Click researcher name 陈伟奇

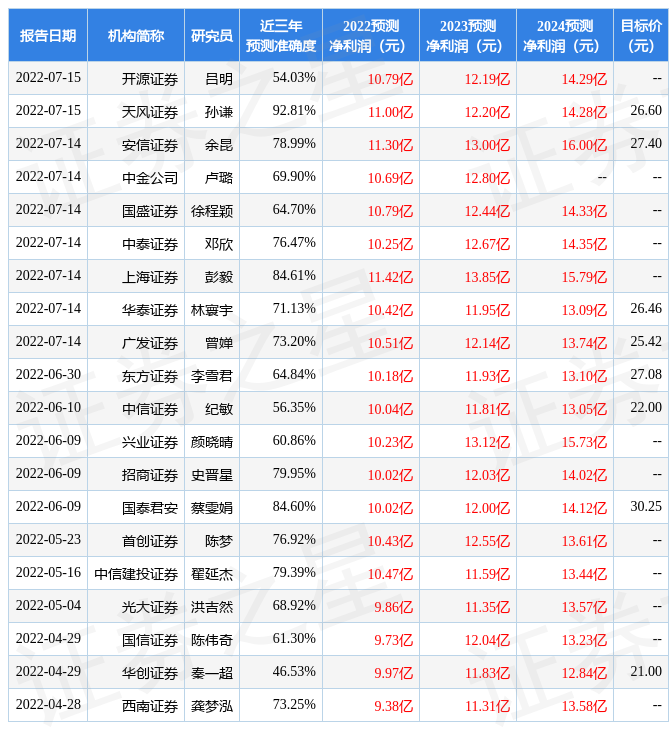click(212, 640)
